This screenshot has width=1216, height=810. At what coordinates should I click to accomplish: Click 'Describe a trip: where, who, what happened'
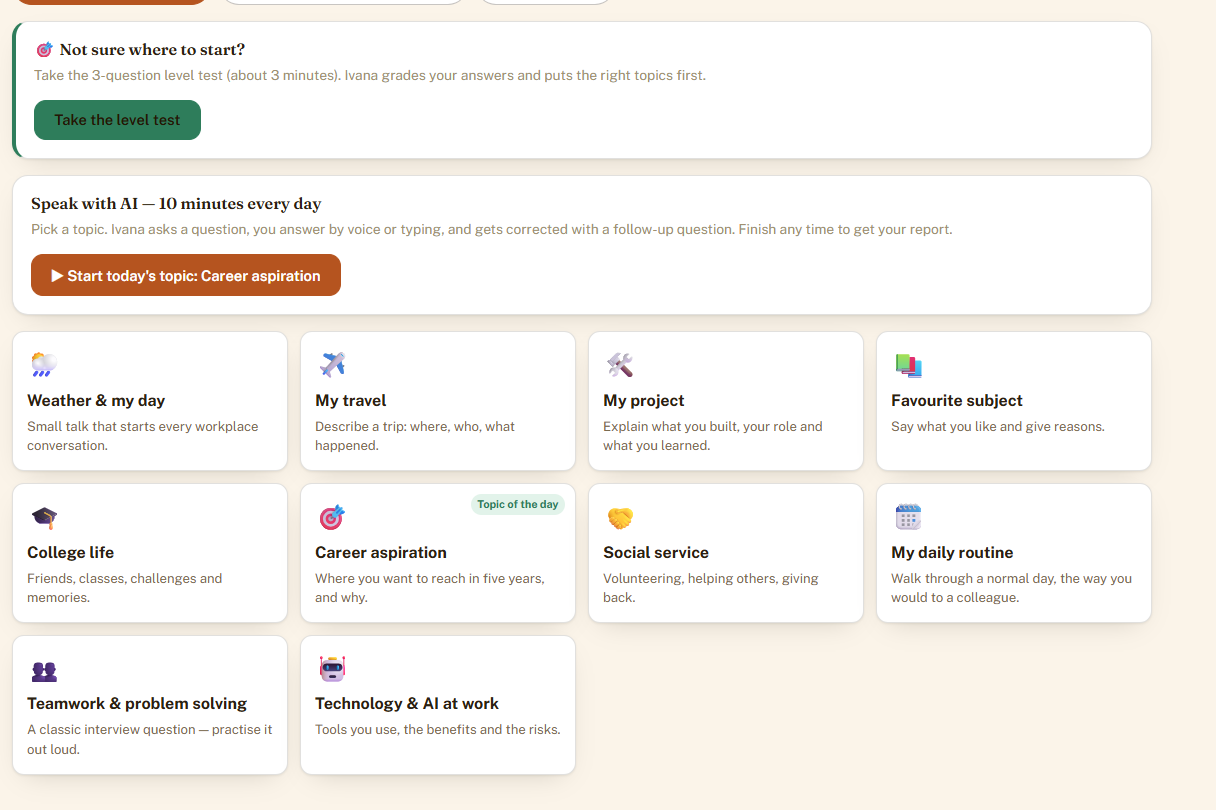click(415, 436)
